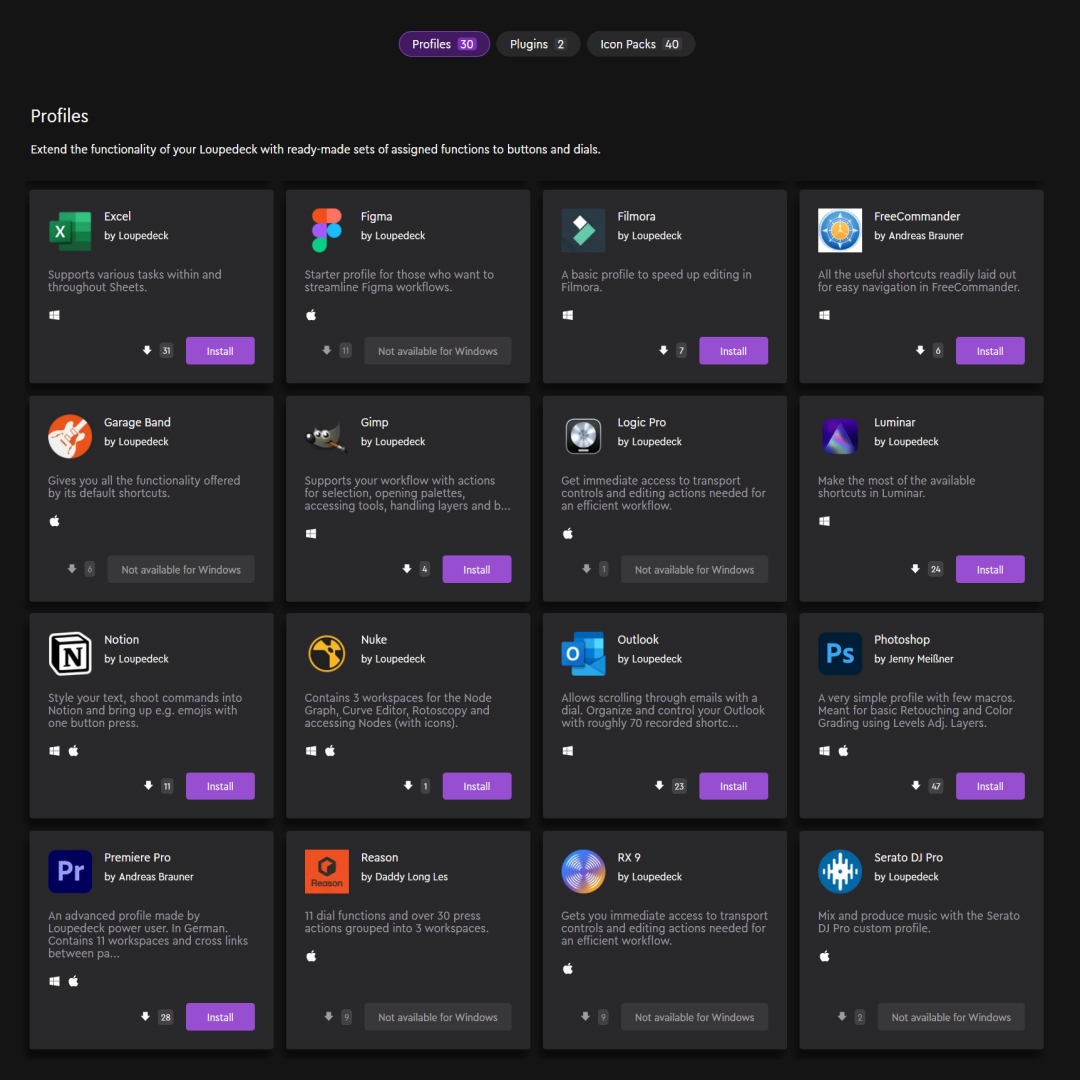Click the Gimp mascot icon
The image size is (1080, 1080).
pos(326,437)
